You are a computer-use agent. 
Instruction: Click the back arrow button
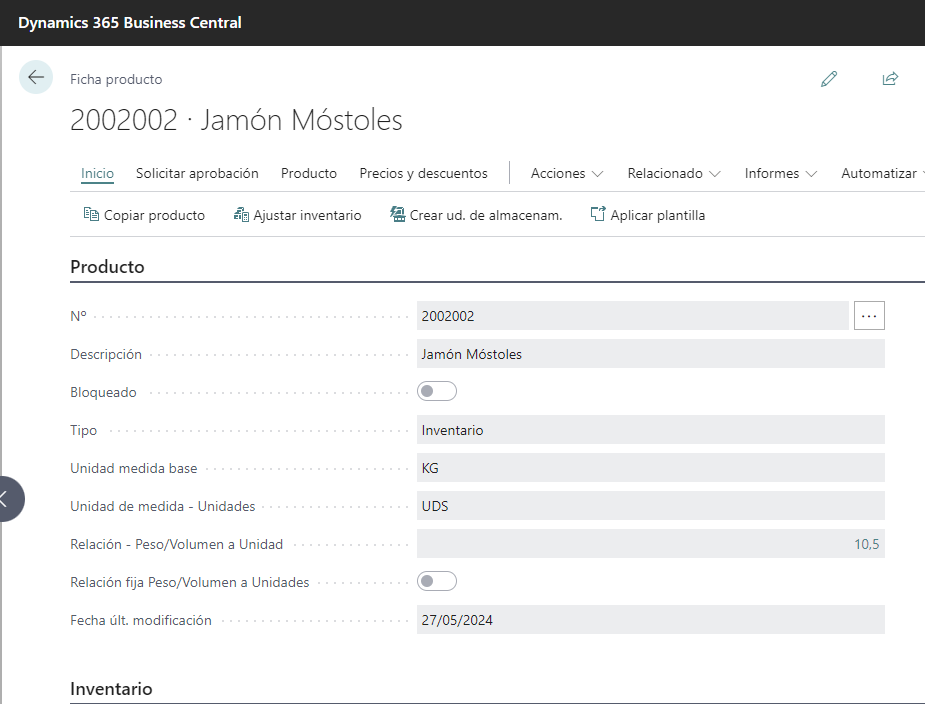click(36, 77)
